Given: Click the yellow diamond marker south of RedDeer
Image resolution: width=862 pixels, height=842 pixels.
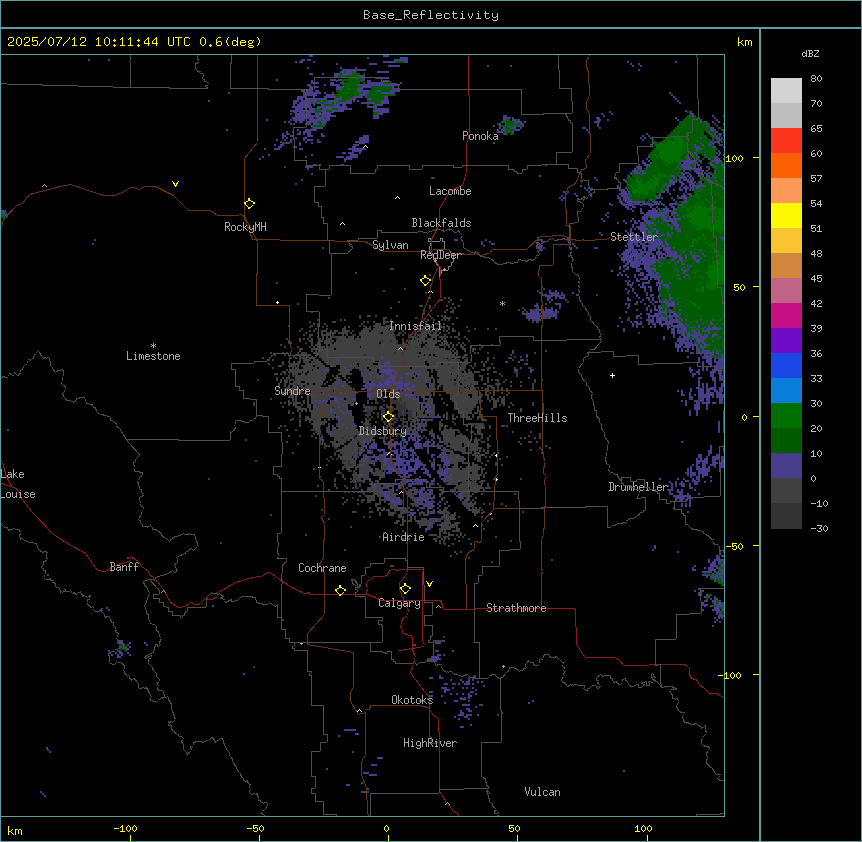Looking at the screenshot, I should pos(426,281).
